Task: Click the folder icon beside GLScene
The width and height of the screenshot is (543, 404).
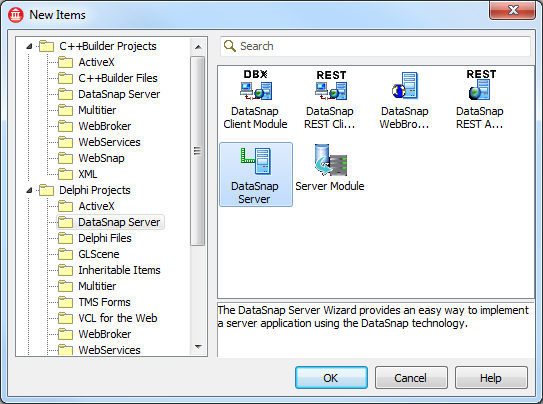Action: click(65, 254)
